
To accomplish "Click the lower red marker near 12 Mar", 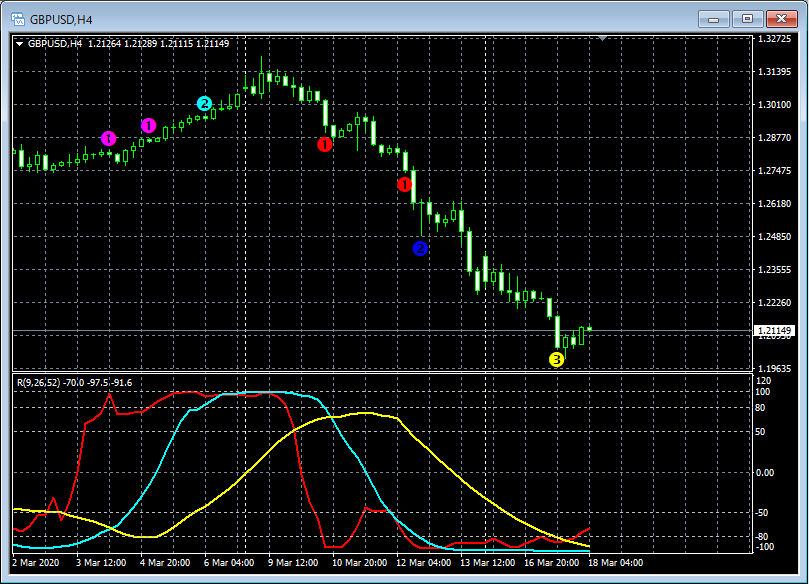I will [405, 184].
